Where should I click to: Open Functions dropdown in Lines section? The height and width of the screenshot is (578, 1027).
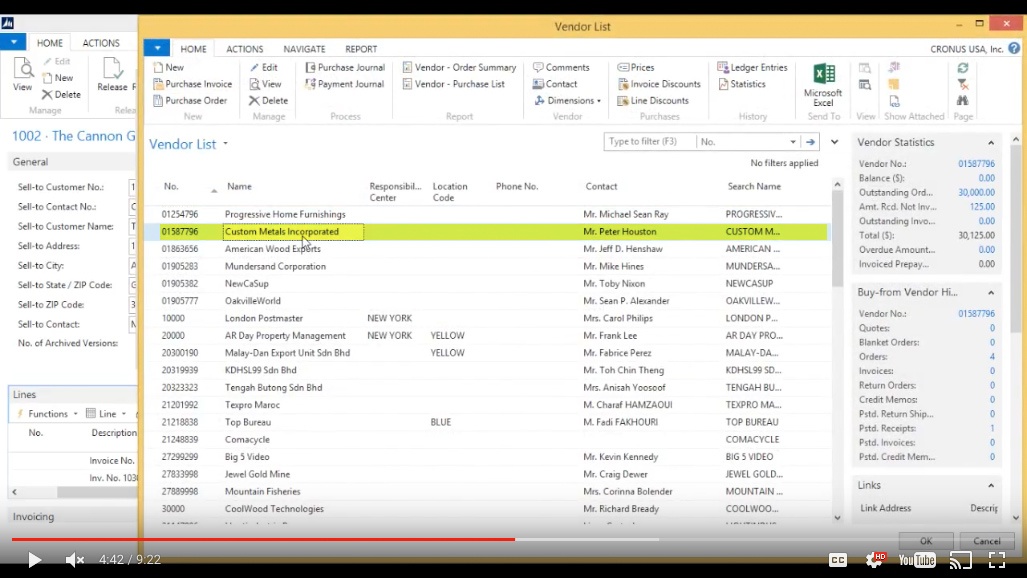(48, 414)
